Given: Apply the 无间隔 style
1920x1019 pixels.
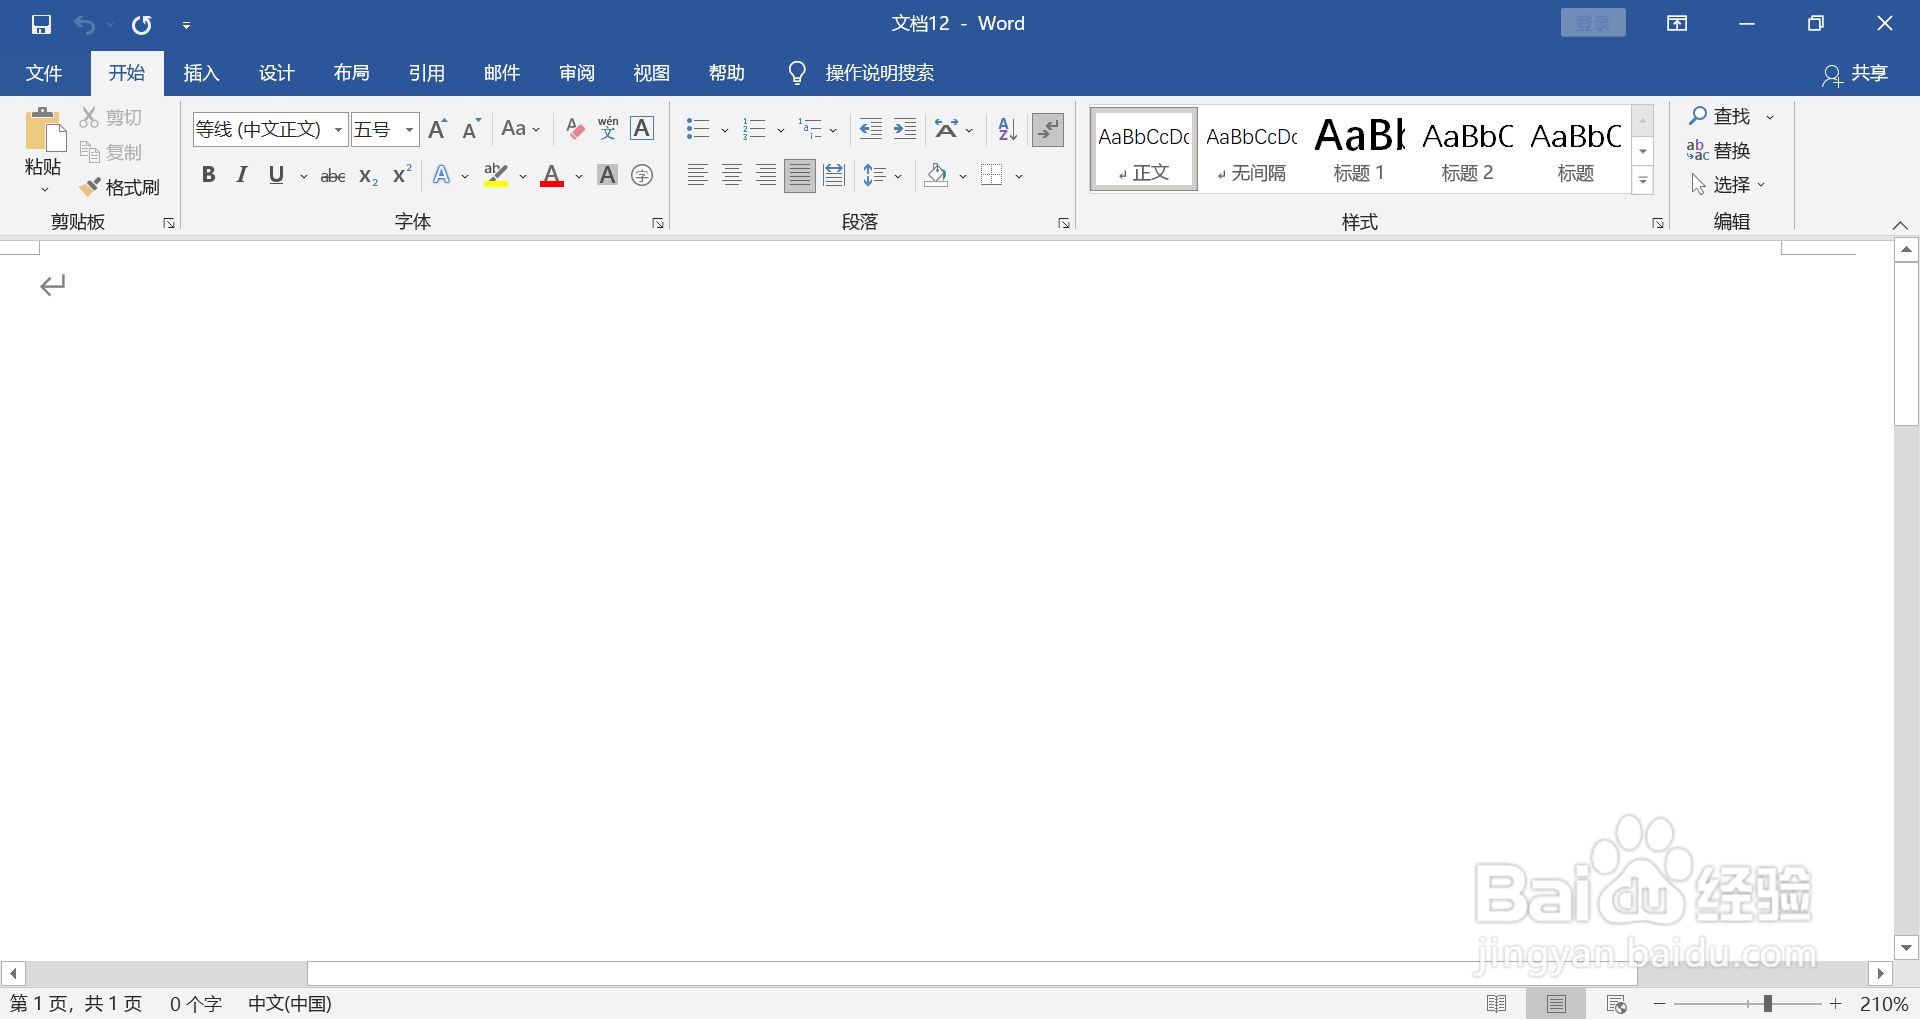Looking at the screenshot, I should click(1251, 149).
